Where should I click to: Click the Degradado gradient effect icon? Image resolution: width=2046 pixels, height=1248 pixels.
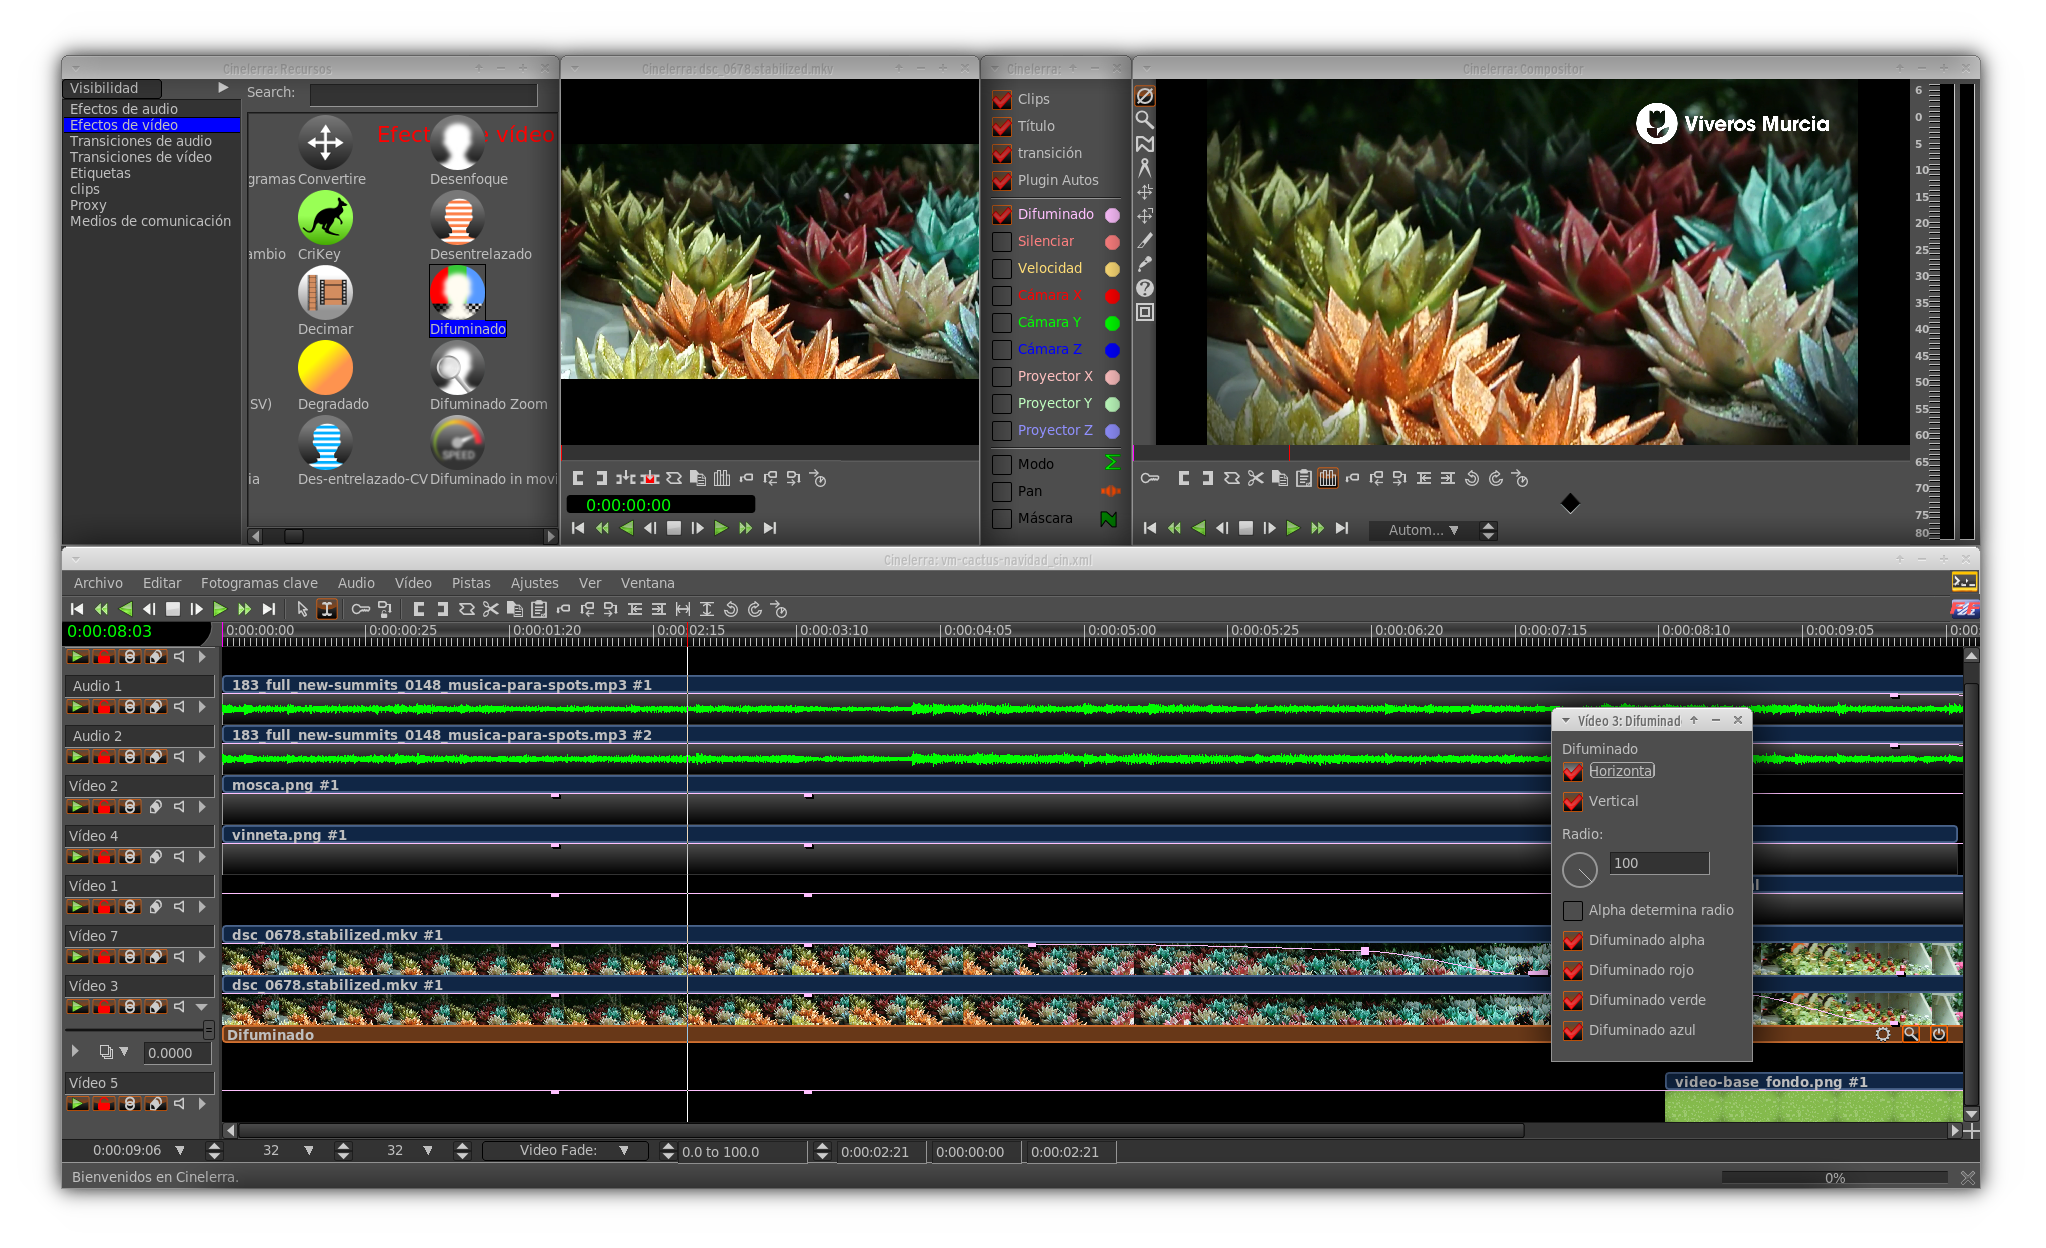pos(325,369)
